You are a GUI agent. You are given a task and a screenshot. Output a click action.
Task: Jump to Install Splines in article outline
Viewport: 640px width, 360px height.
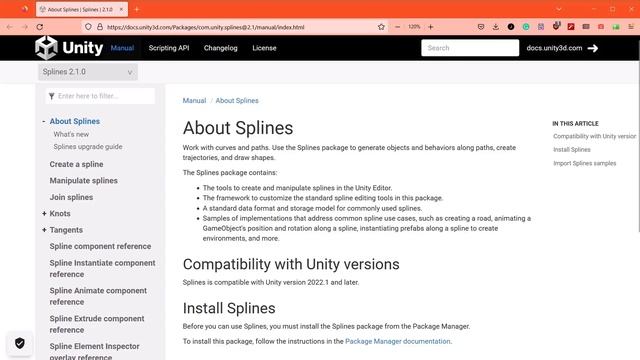click(571, 150)
